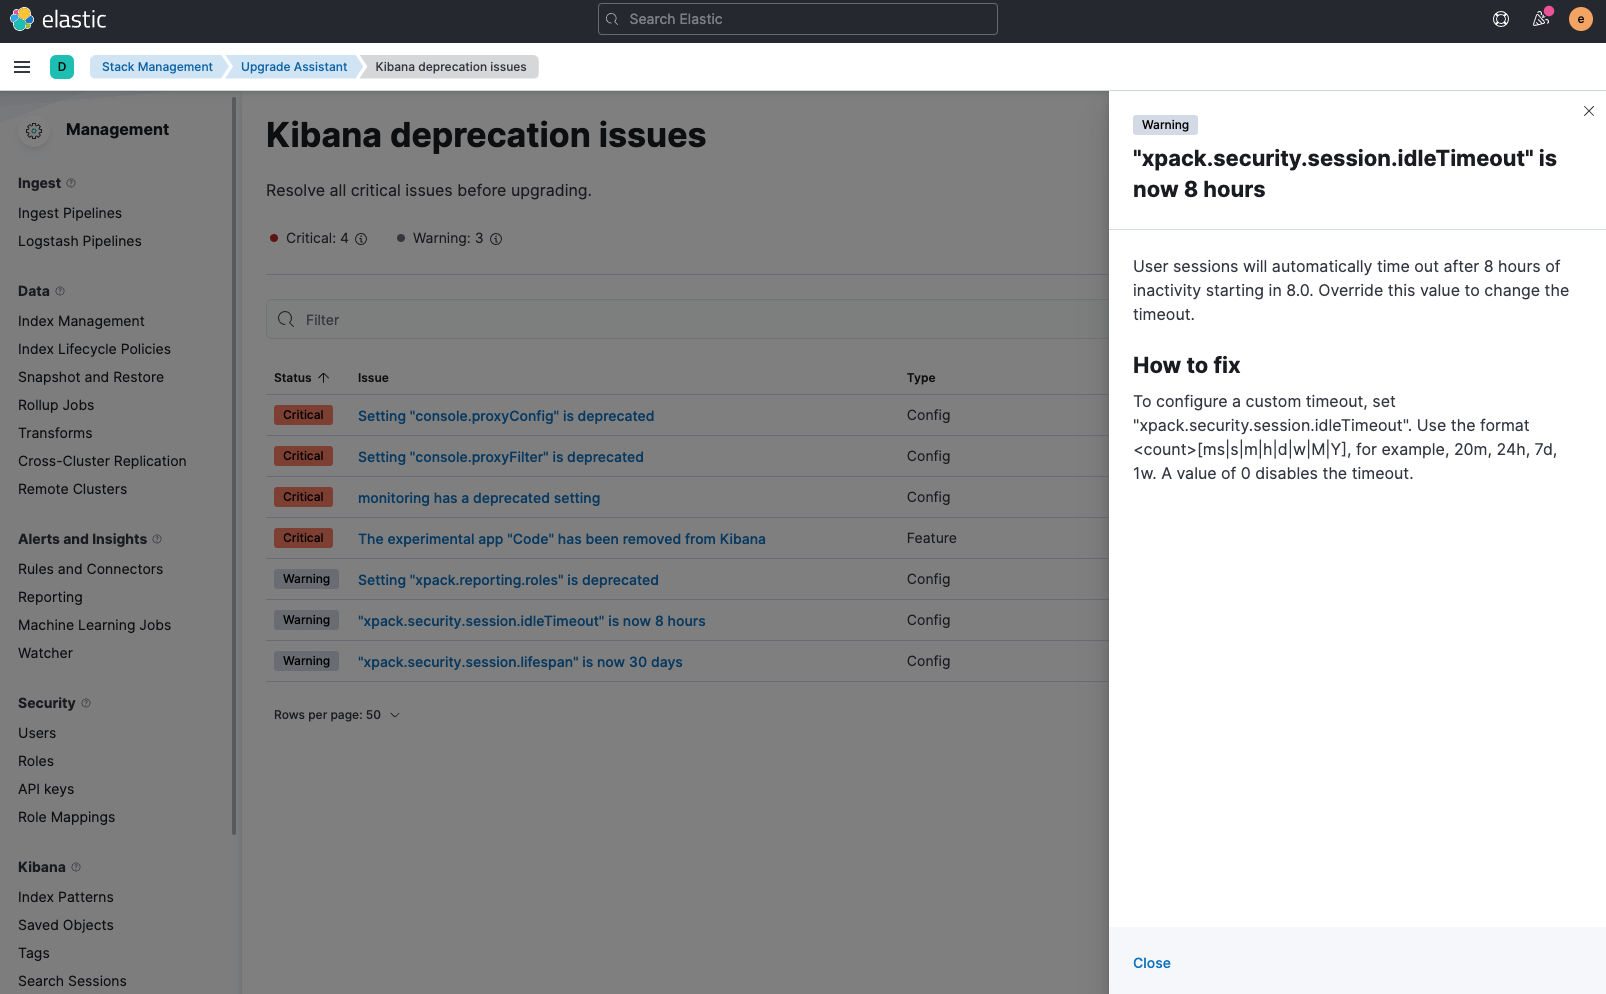Navigate to Upgrade Assistant breadcrumb
The width and height of the screenshot is (1606, 994).
(x=292, y=67)
